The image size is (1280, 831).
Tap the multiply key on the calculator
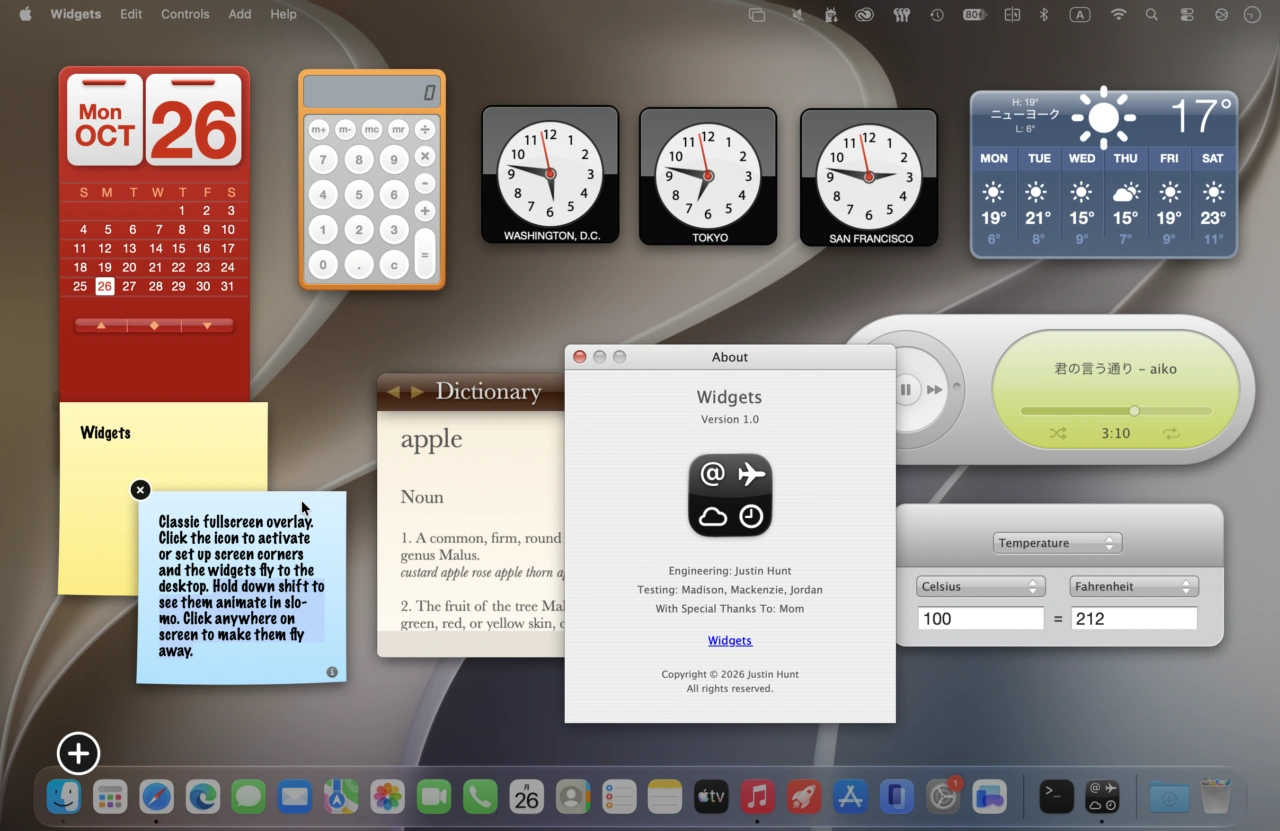425,156
